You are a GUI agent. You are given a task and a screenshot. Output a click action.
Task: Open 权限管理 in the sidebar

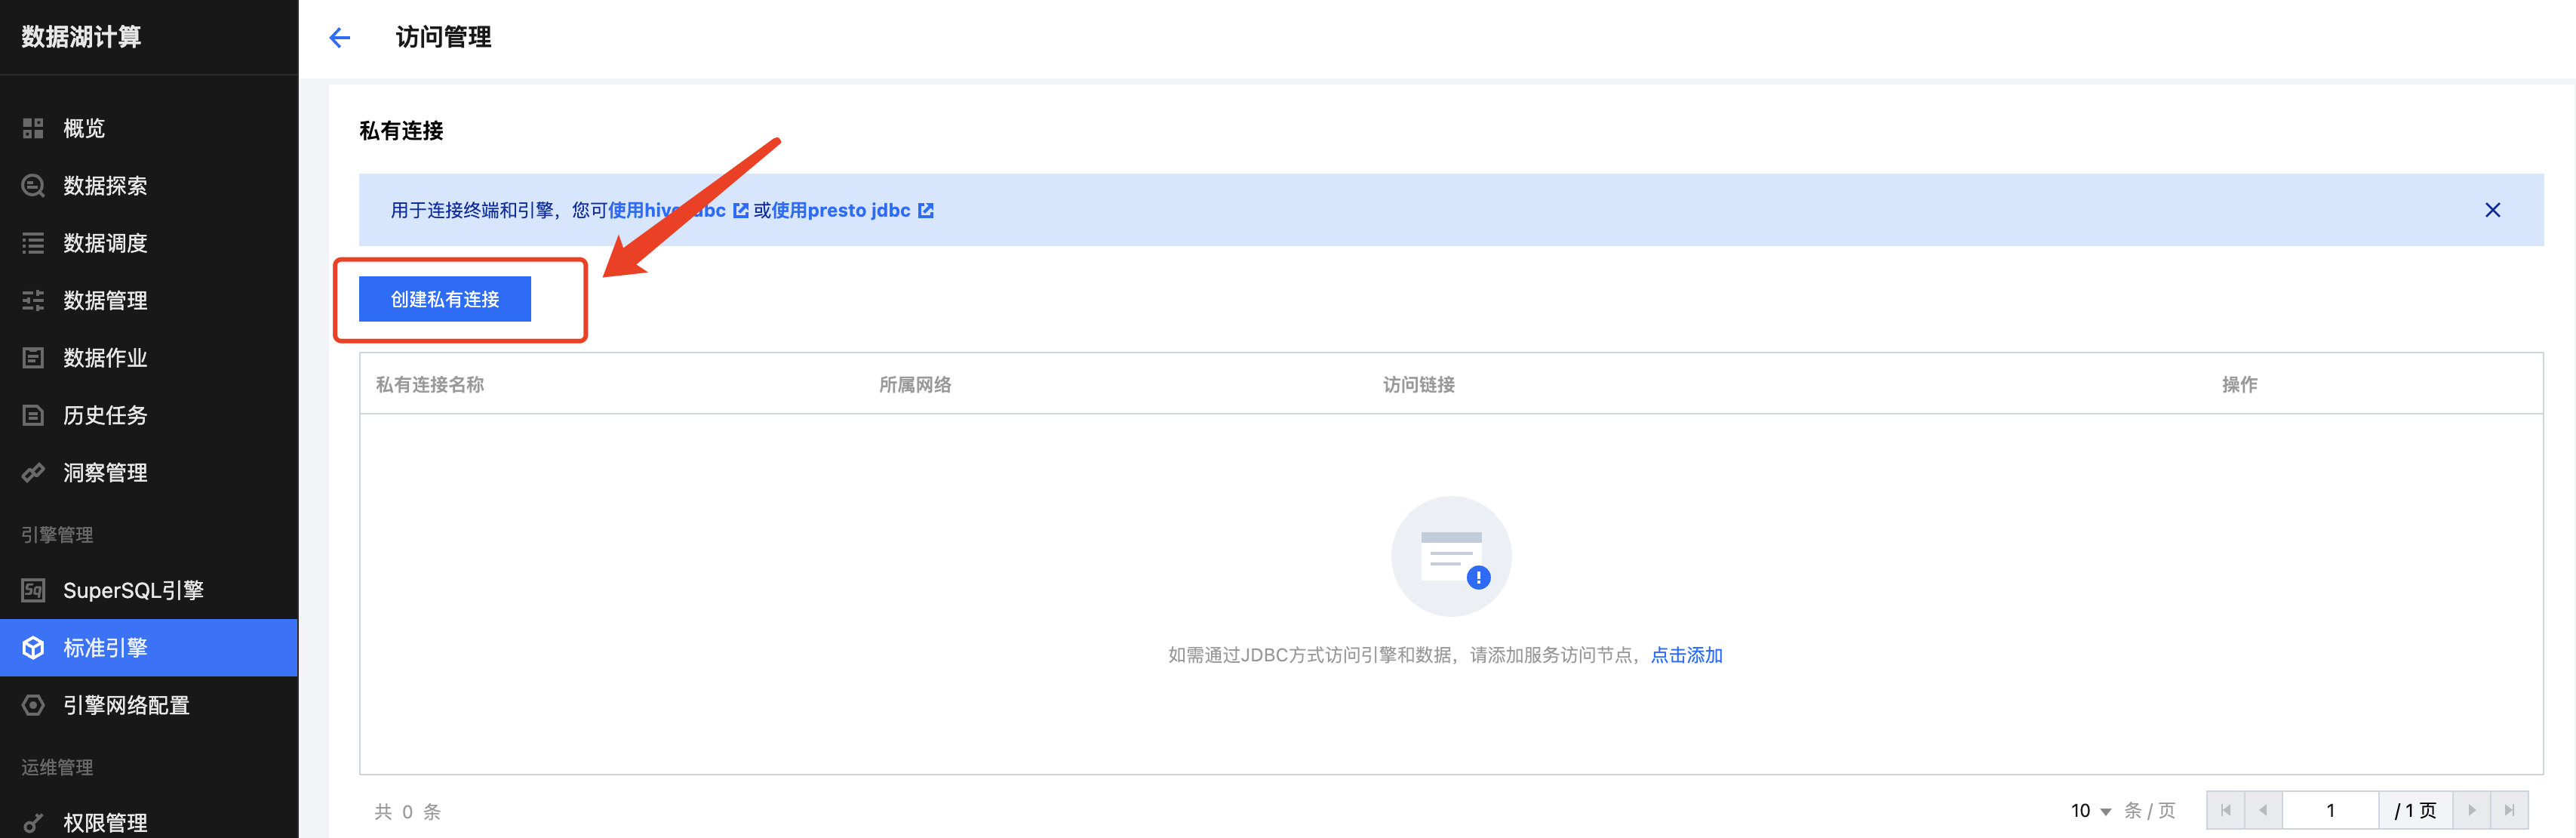[105, 822]
